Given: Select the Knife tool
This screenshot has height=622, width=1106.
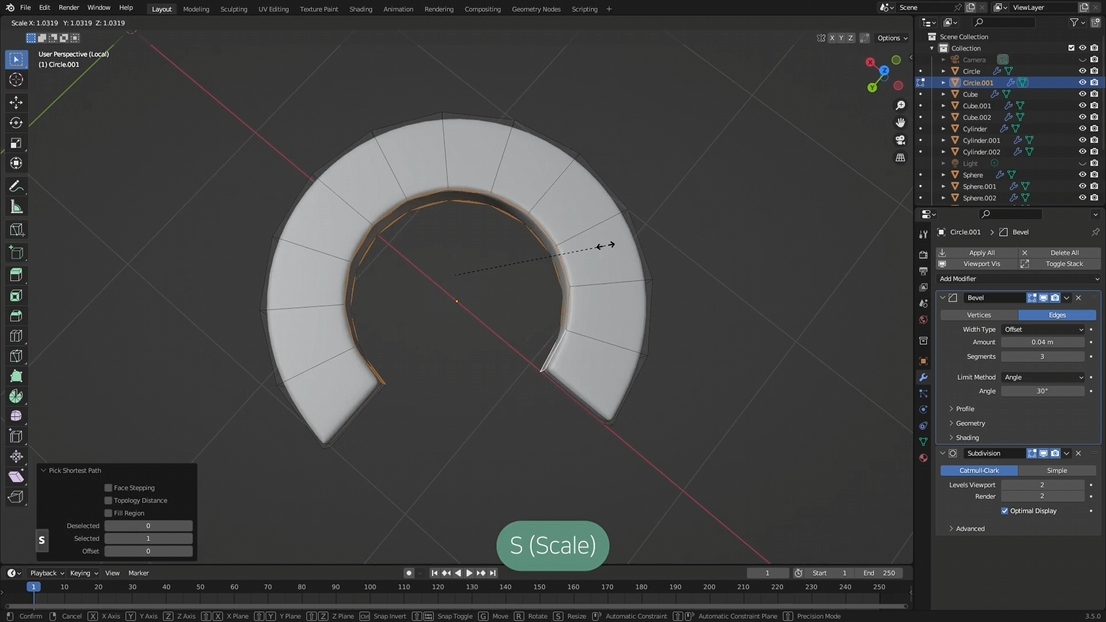Looking at the screenshot, I should click(16, 356).
